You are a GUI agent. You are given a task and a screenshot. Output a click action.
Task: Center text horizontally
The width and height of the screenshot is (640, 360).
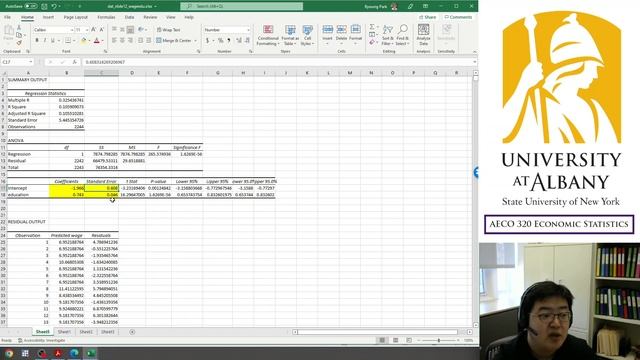click(122, 40)
